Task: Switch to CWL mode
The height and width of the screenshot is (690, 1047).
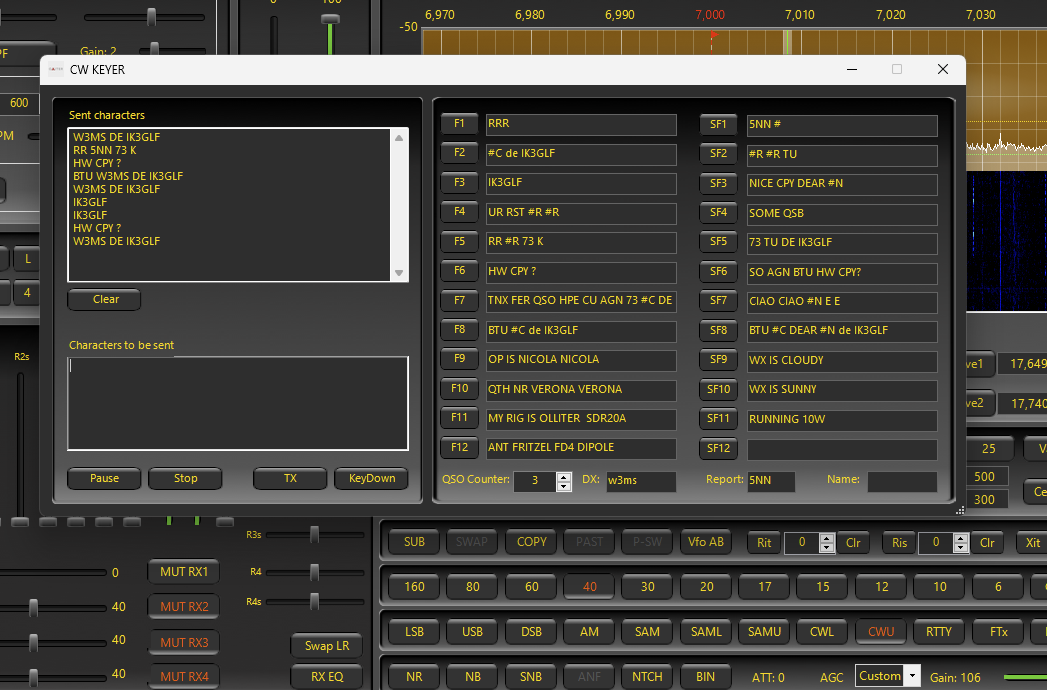Action: point(822,632)
